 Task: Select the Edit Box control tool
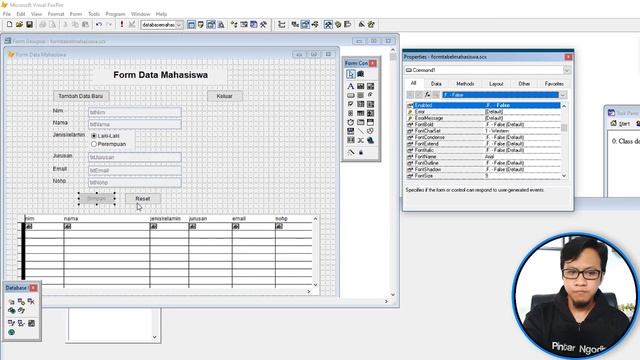tap(370, 86)
